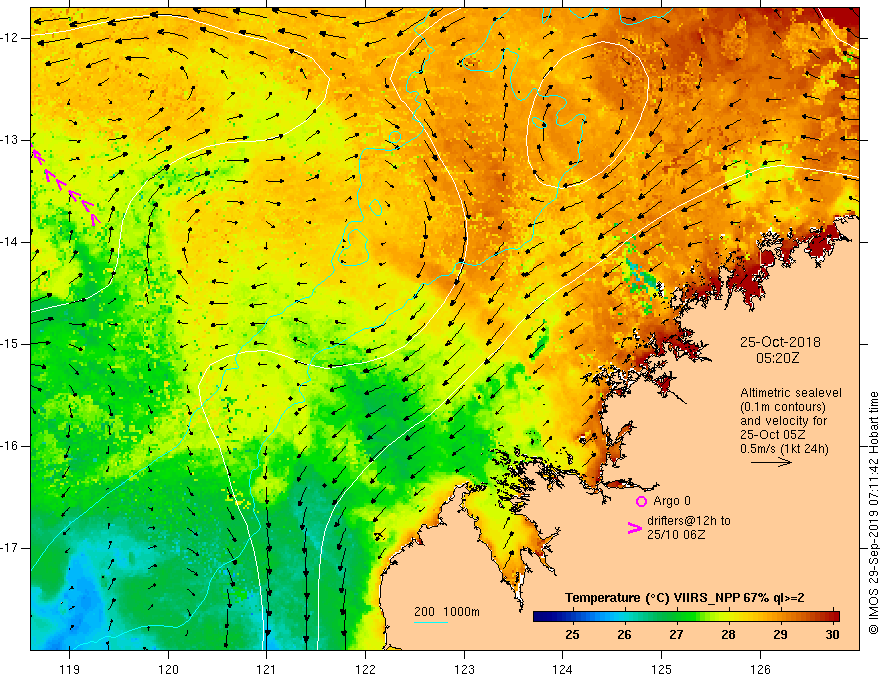The height and width of the screenshot is (680, 880).
Task: Click the longitude label '125'
Action: click(662, 669)
